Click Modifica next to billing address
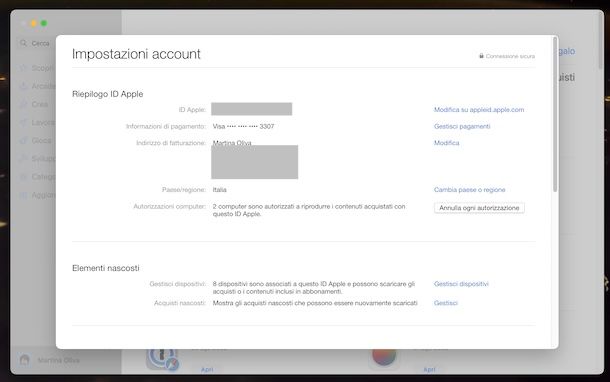 pyautogui.click(x=446, y=143)
